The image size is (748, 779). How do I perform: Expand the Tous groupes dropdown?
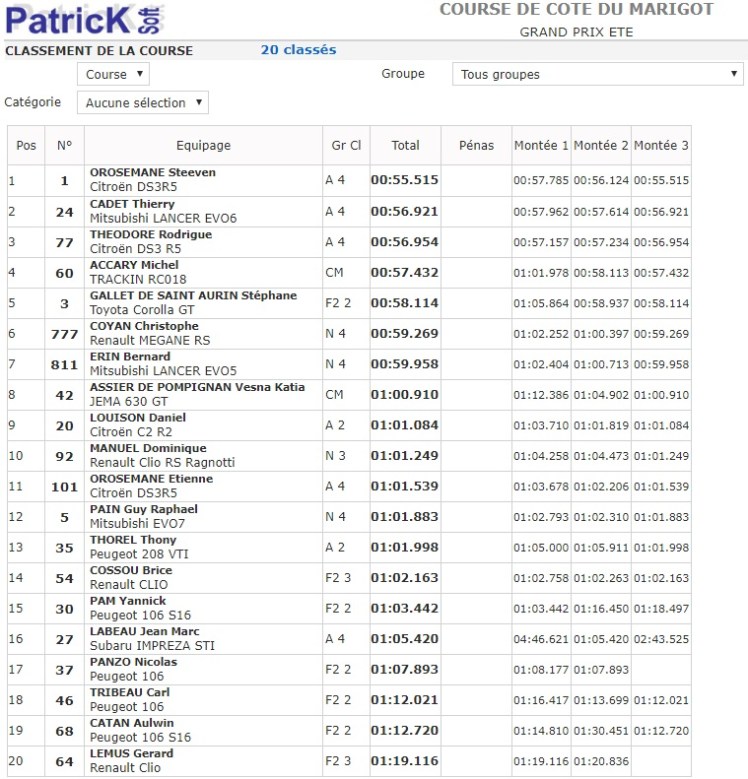597,74
